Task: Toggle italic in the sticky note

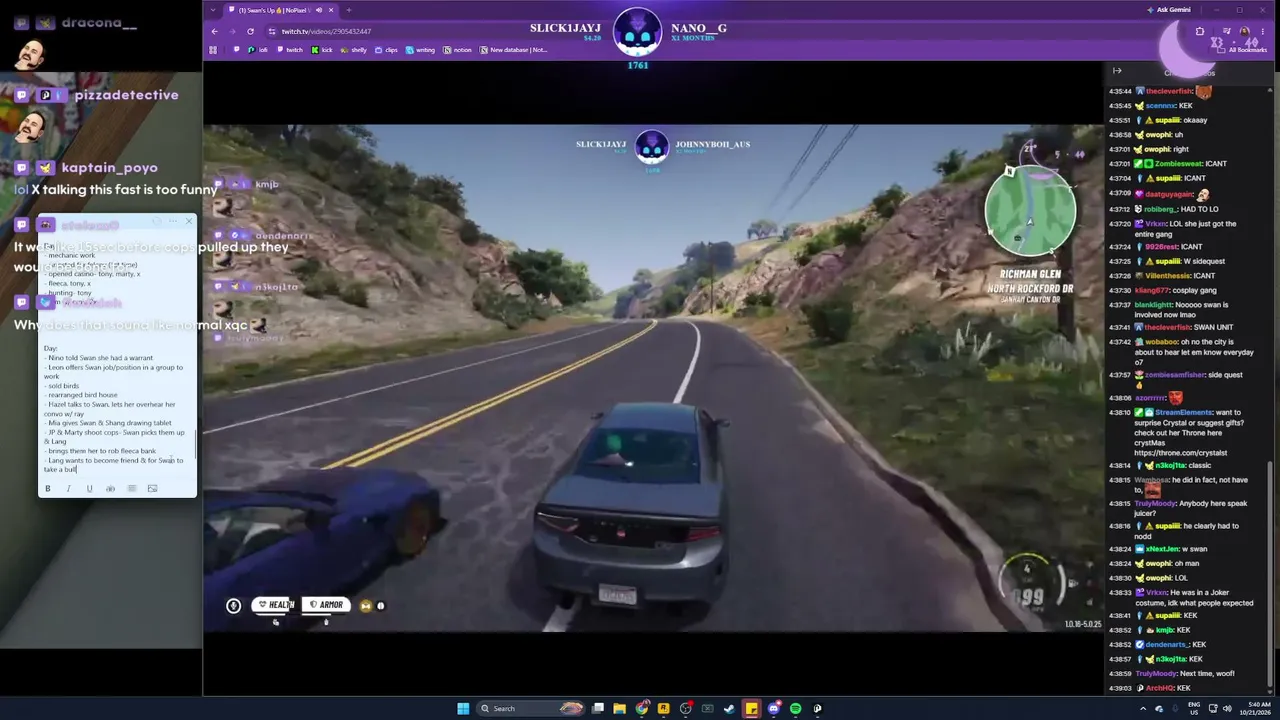Action: (x=68, y=489)
